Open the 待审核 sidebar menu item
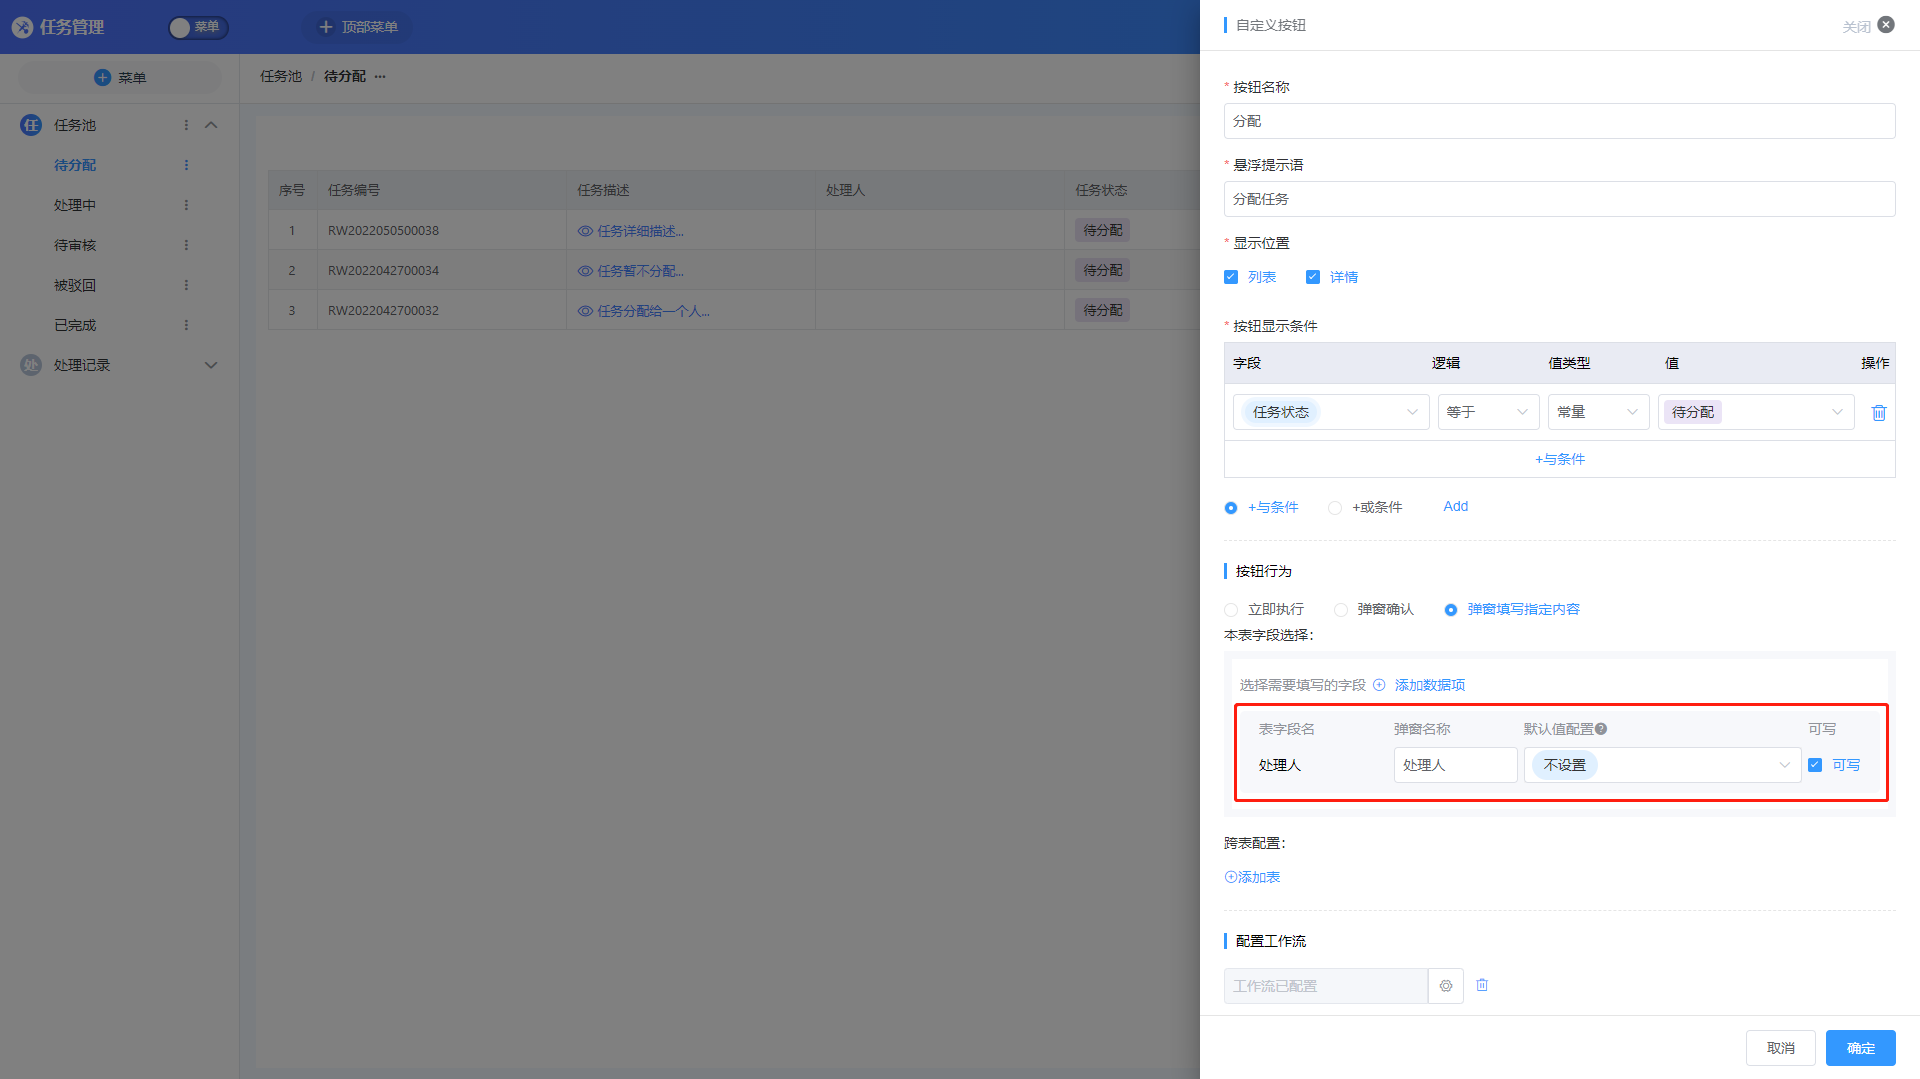 [75, 245]
